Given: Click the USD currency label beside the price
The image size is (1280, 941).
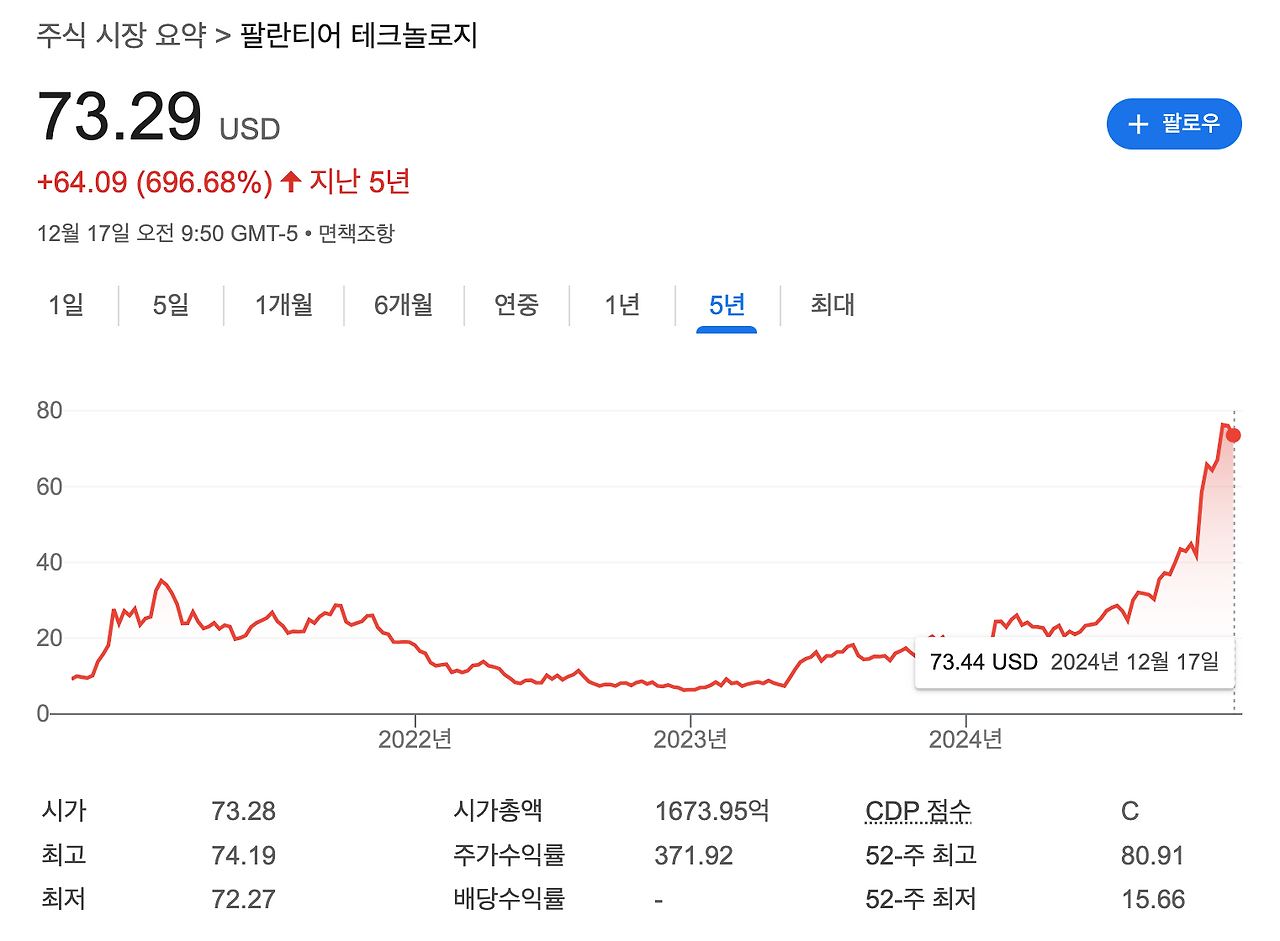Looking at the screenshot, I should coord(250,130).
